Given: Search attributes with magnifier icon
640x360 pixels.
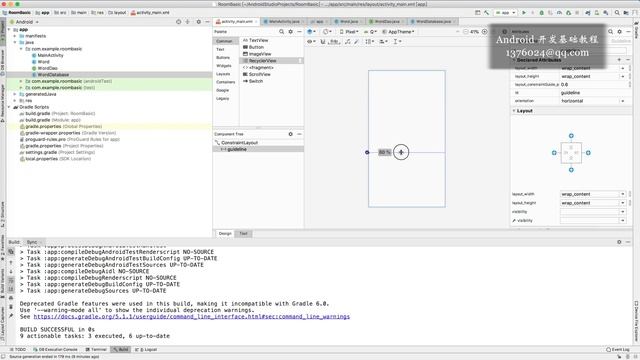Looking at the screenshot, I should [x=611, y=31].
